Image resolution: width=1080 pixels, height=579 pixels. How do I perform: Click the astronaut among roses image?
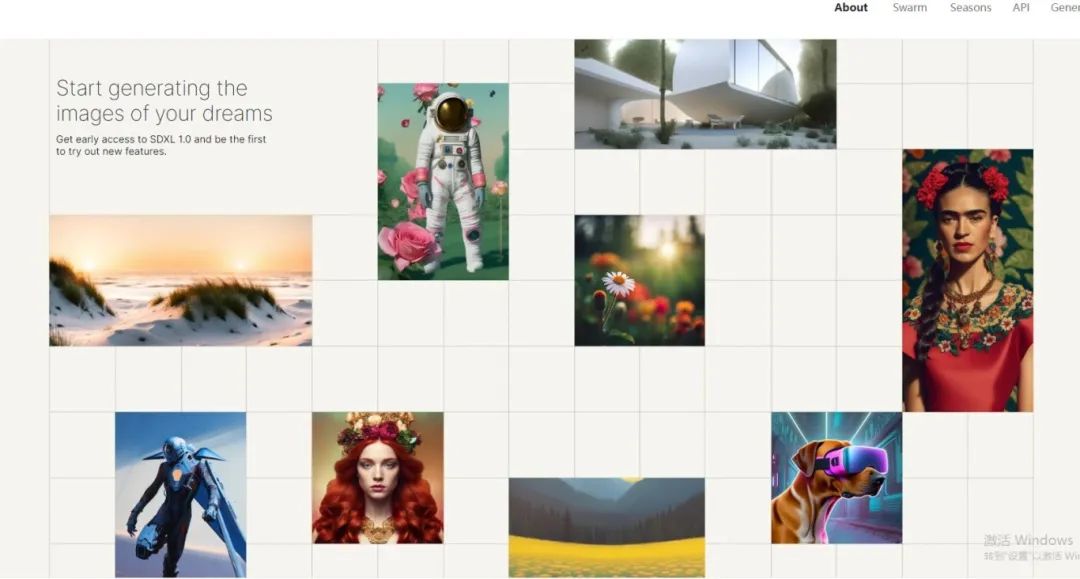tap(443, 182)
